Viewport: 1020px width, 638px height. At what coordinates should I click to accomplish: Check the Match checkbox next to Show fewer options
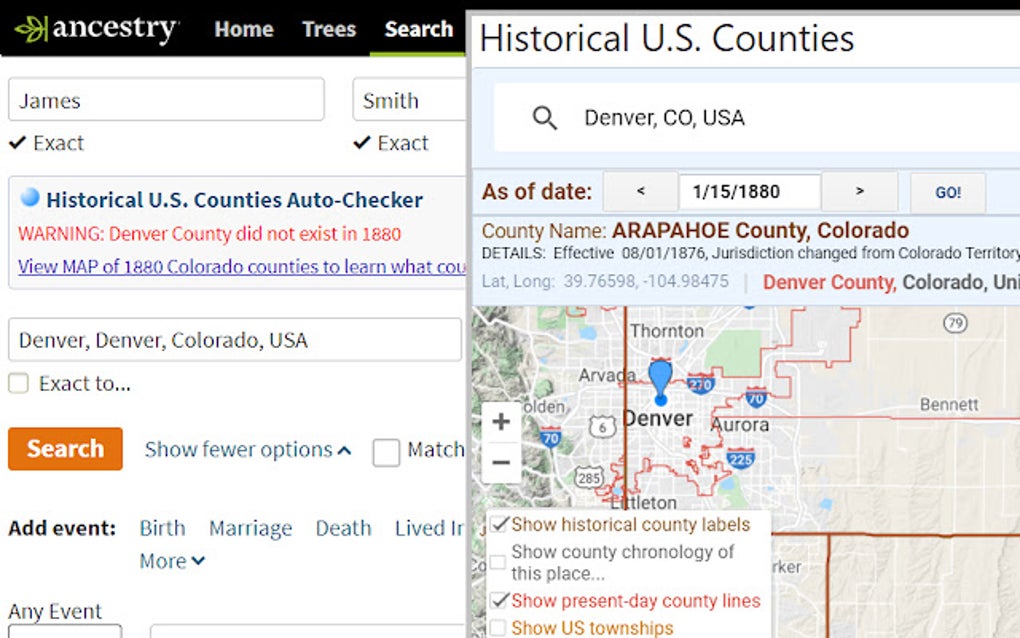(x=386, y=452)
